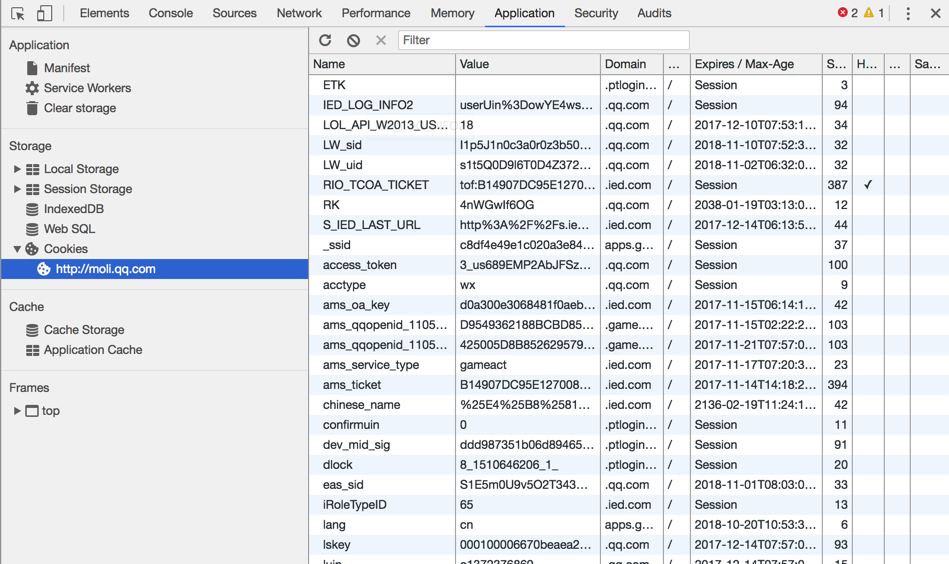Select the dev_mid_sig cookie row
Screen dimensions: 949x564
click(x=629, y=445)
